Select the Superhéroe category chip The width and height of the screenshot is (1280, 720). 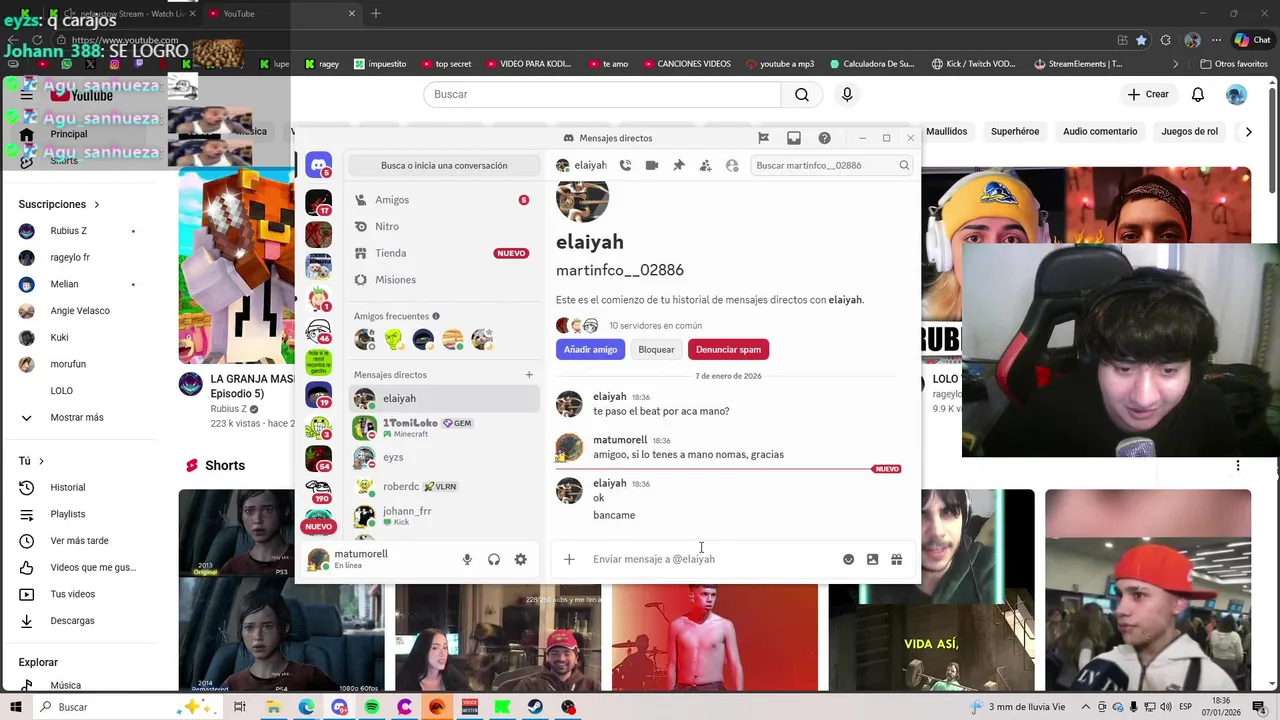tap(1015, 131)
